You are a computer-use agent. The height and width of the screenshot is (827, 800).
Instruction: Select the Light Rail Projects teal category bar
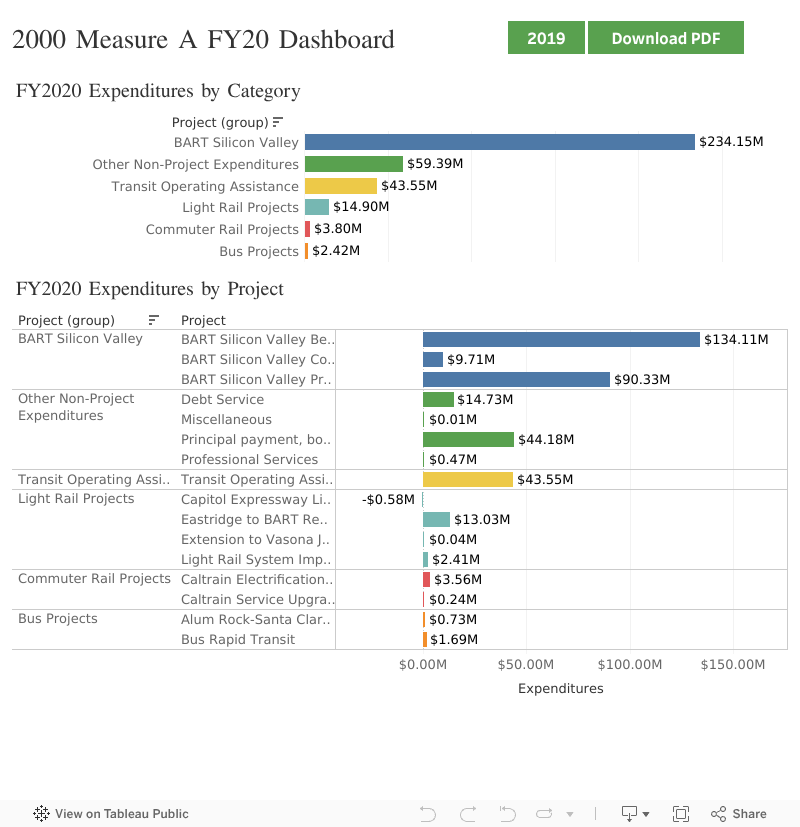pos(317,207)
